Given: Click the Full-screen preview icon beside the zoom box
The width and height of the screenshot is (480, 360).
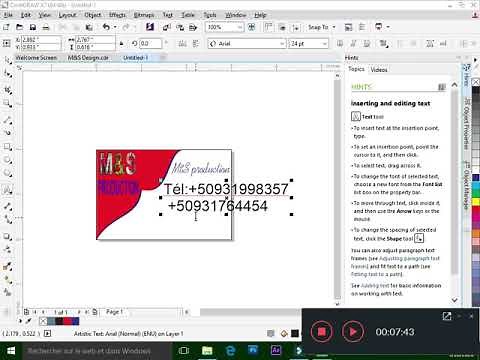Looking at the screenshot, I should tap(252, 27).
